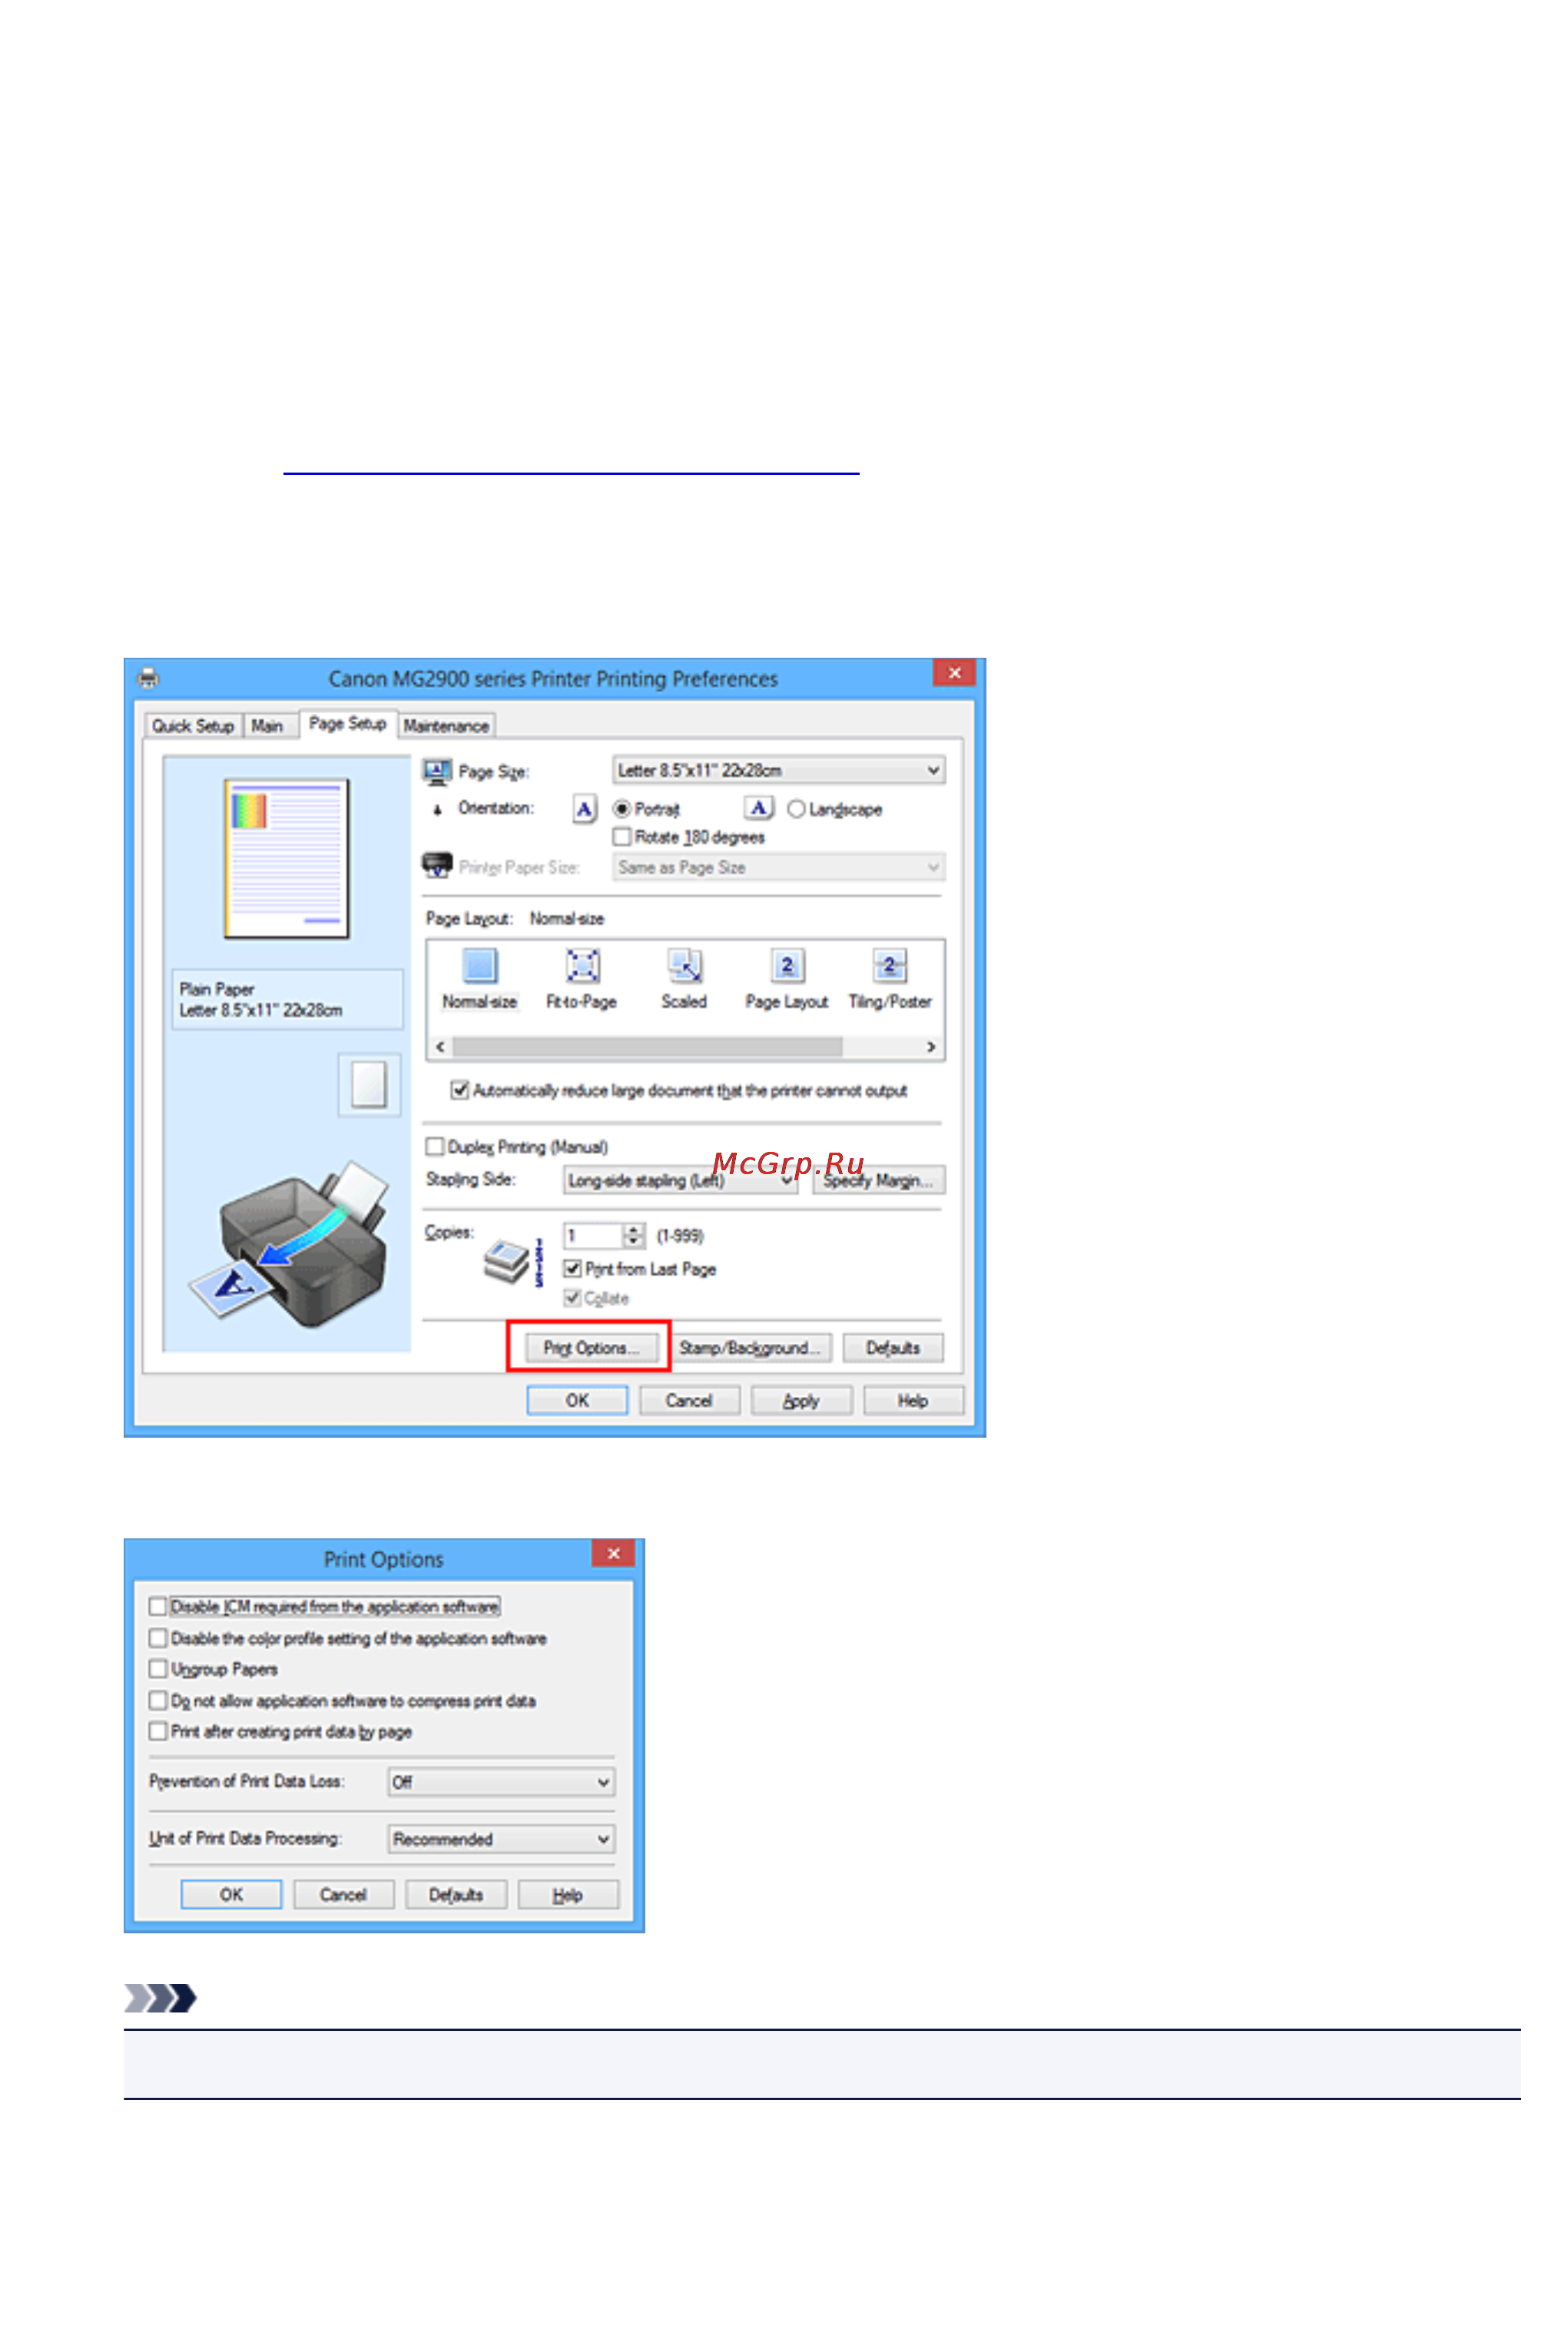Check Do not allow application software compress
The width and height of the screenshot is (1568, 2326).
click(158, 1700)
